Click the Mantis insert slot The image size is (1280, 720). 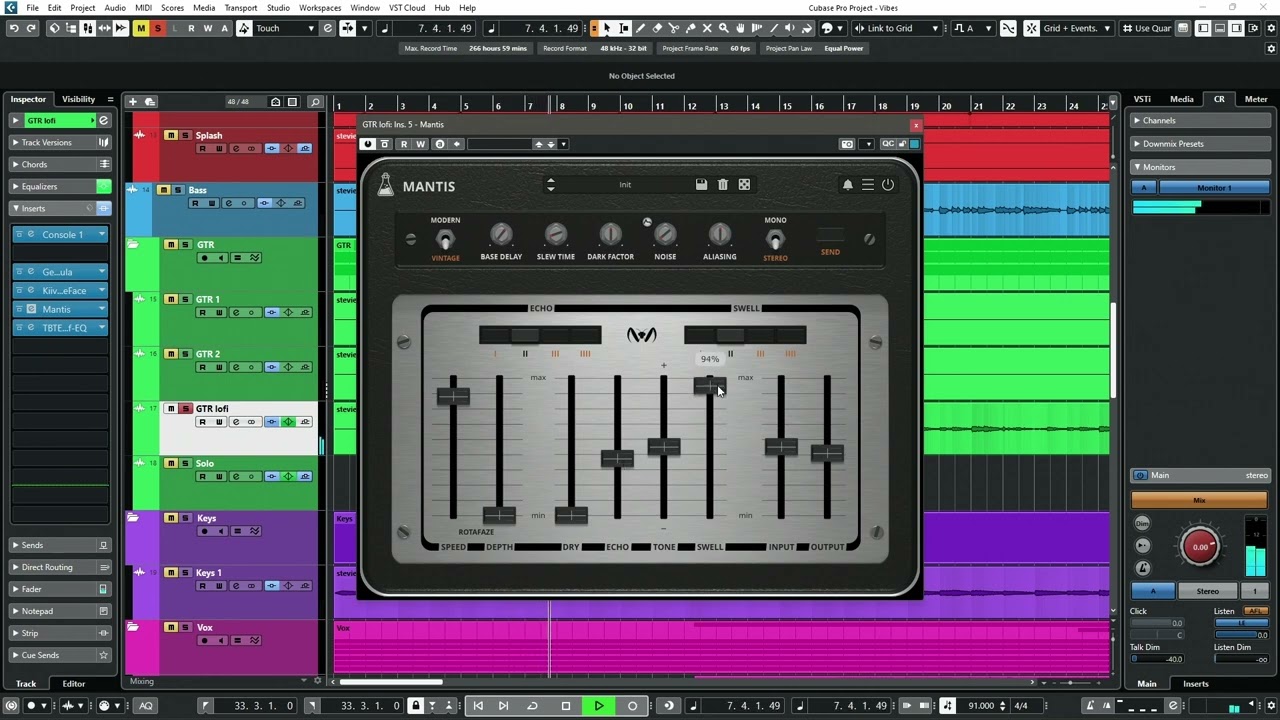(60, 309)
